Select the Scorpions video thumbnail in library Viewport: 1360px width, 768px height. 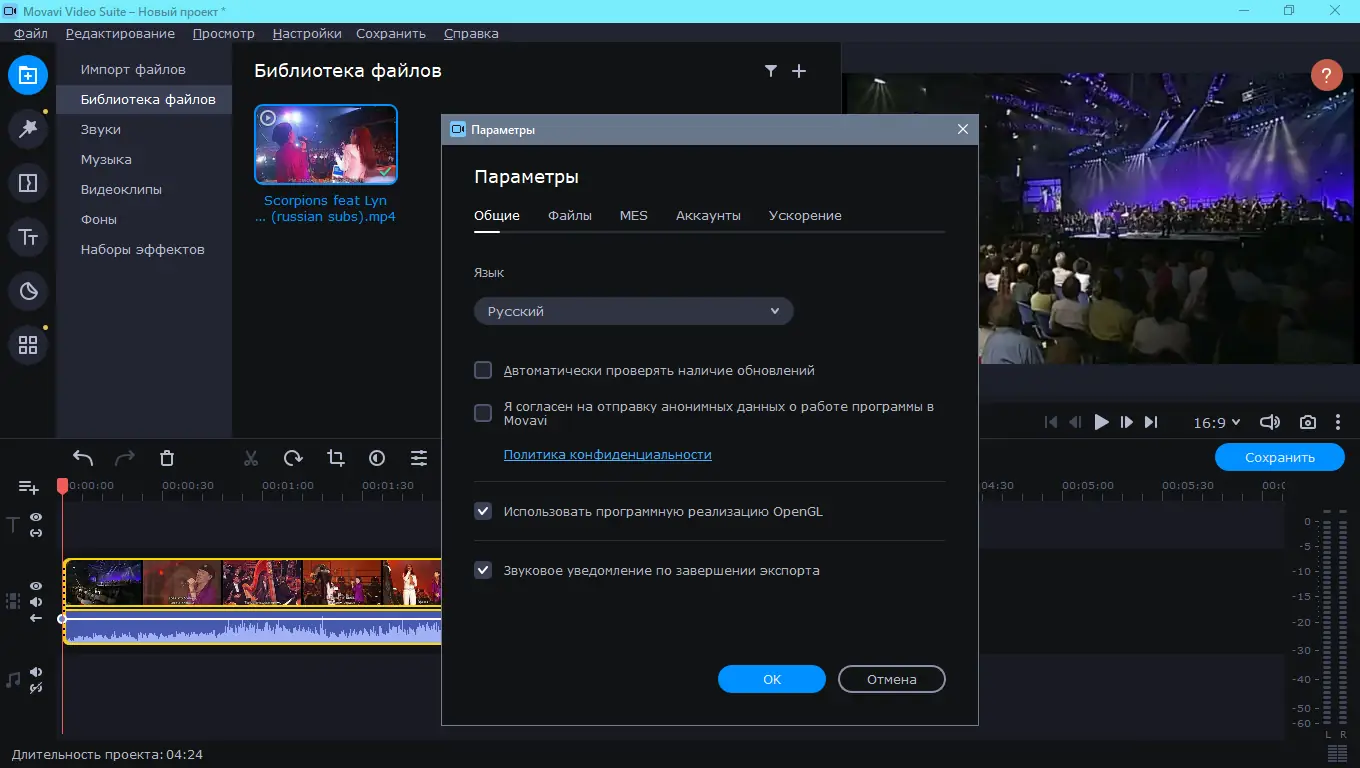coord(326,144)
